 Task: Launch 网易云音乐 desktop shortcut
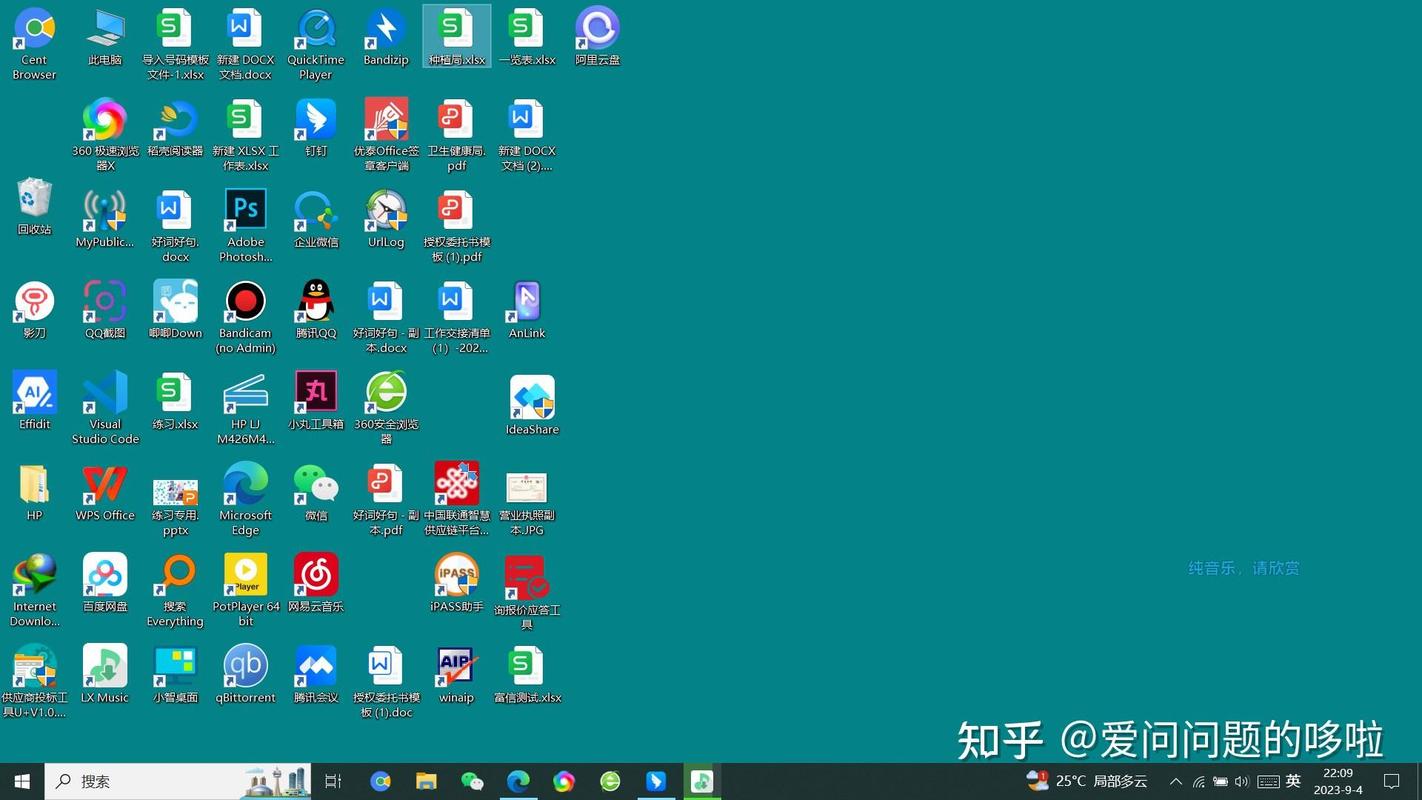pyautogui.click(x=316, y=575)
